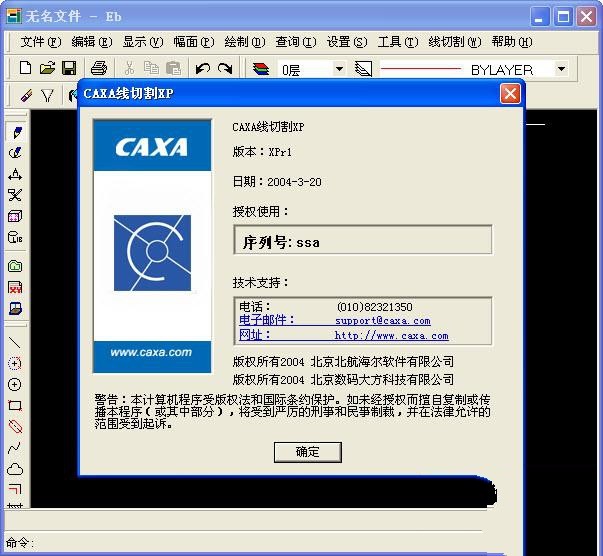
Task: Expand the BYLAYER line type dropdown
Action: (561, 69)
